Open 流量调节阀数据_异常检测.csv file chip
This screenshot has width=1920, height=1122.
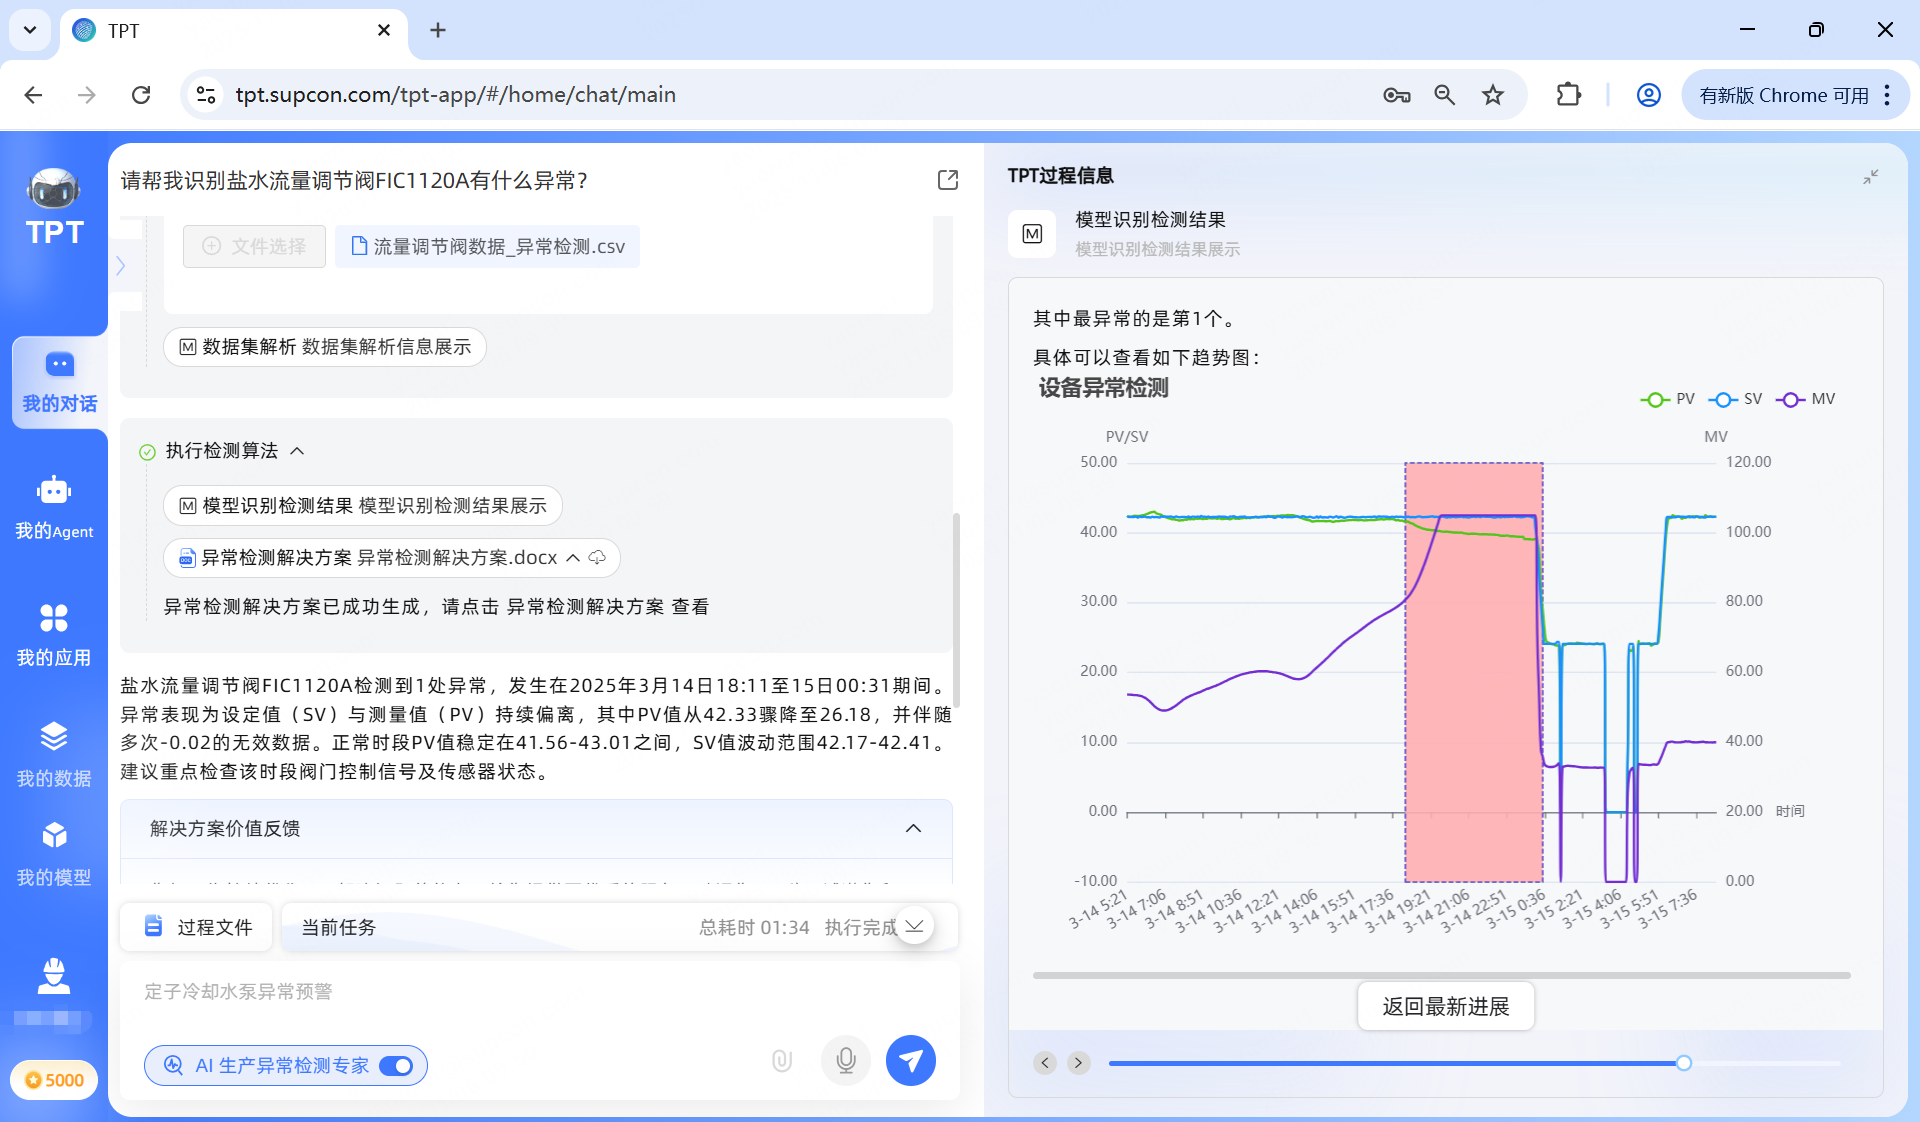coord(487,246)
